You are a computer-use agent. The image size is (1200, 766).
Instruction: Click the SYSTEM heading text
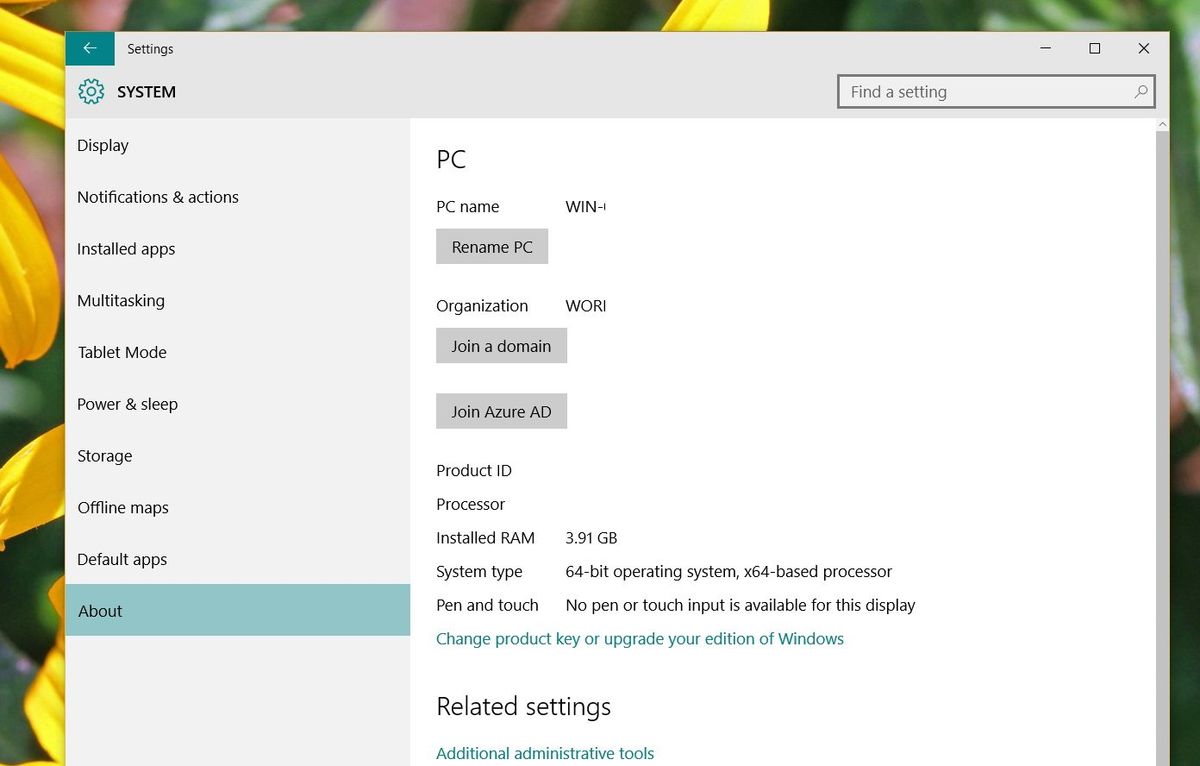click(146, 92)
